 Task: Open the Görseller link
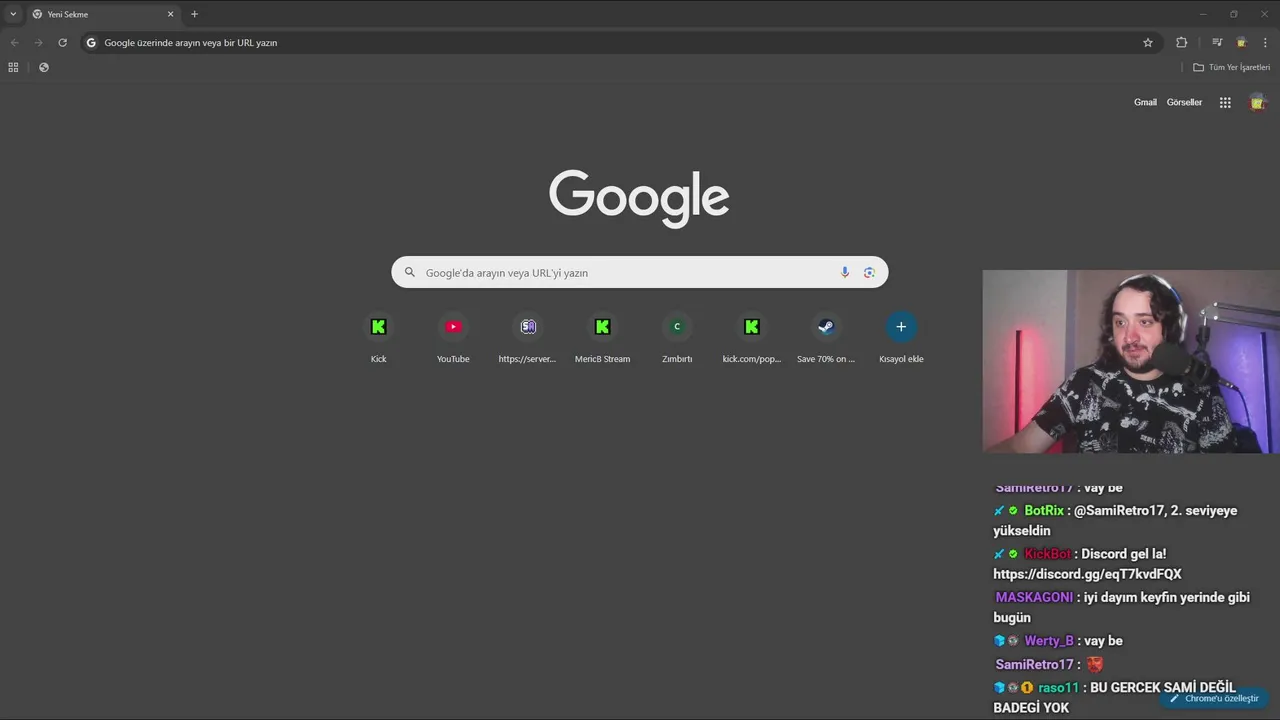tap(1184, 102)
